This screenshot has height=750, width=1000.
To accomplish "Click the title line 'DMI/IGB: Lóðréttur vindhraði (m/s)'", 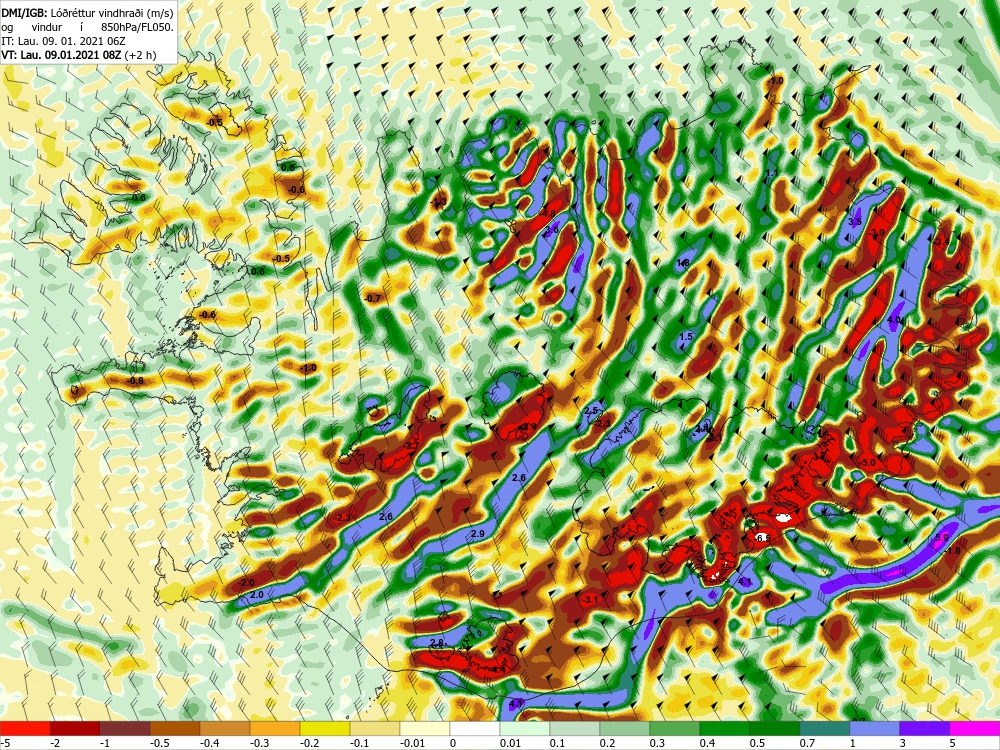I will tap(87, 13).
